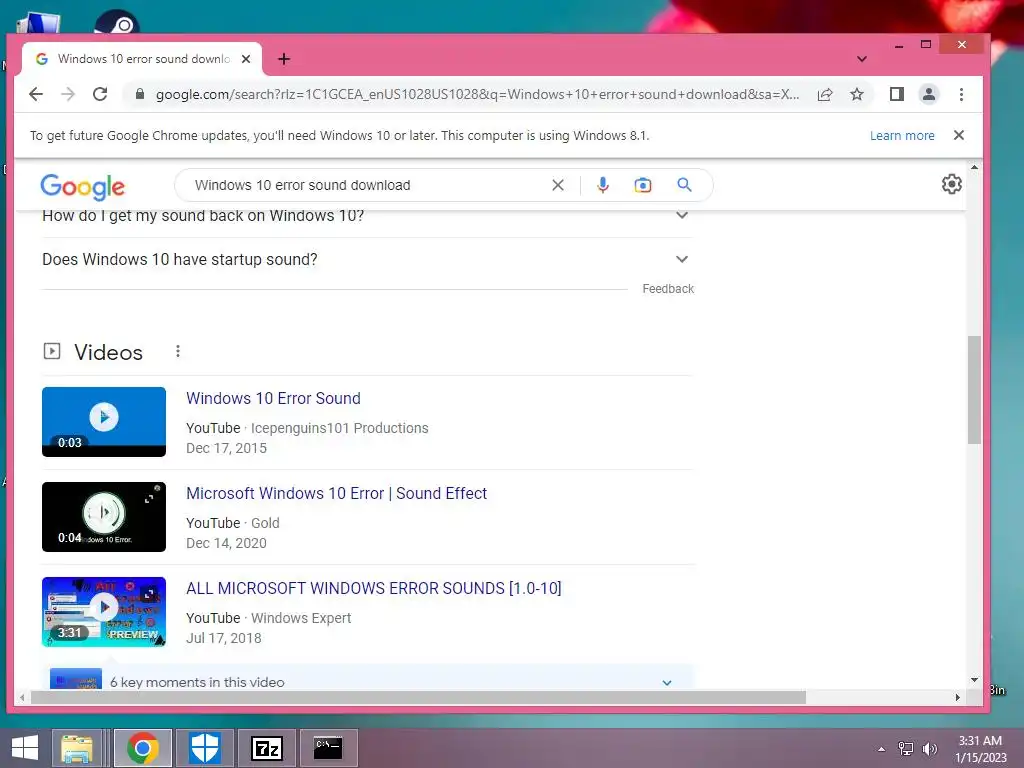The height and width of the screenshot is (768, 1024).
Task: Open Command Prompt from the taskbar
Action: coord(328,748)
